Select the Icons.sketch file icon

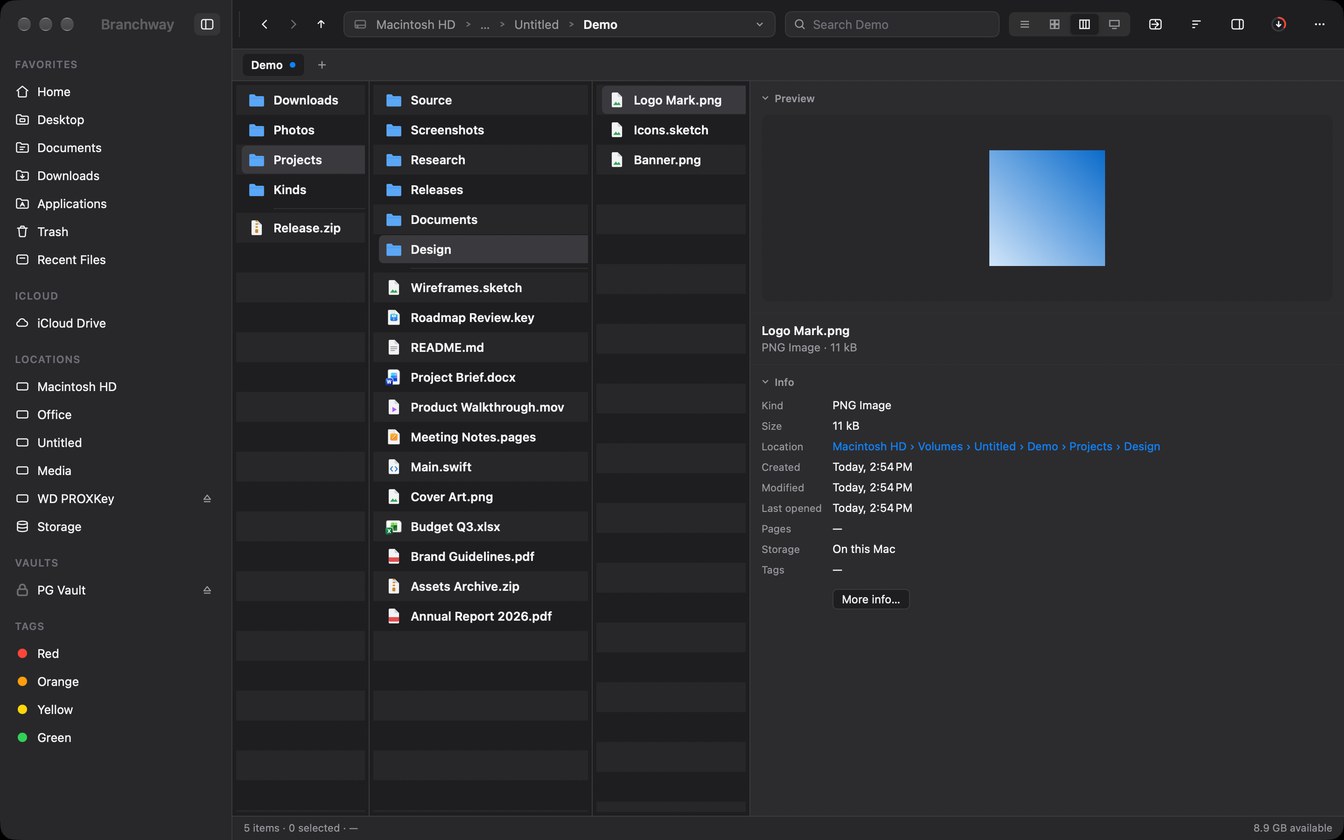pyautogui.click(x=616, y=130)
